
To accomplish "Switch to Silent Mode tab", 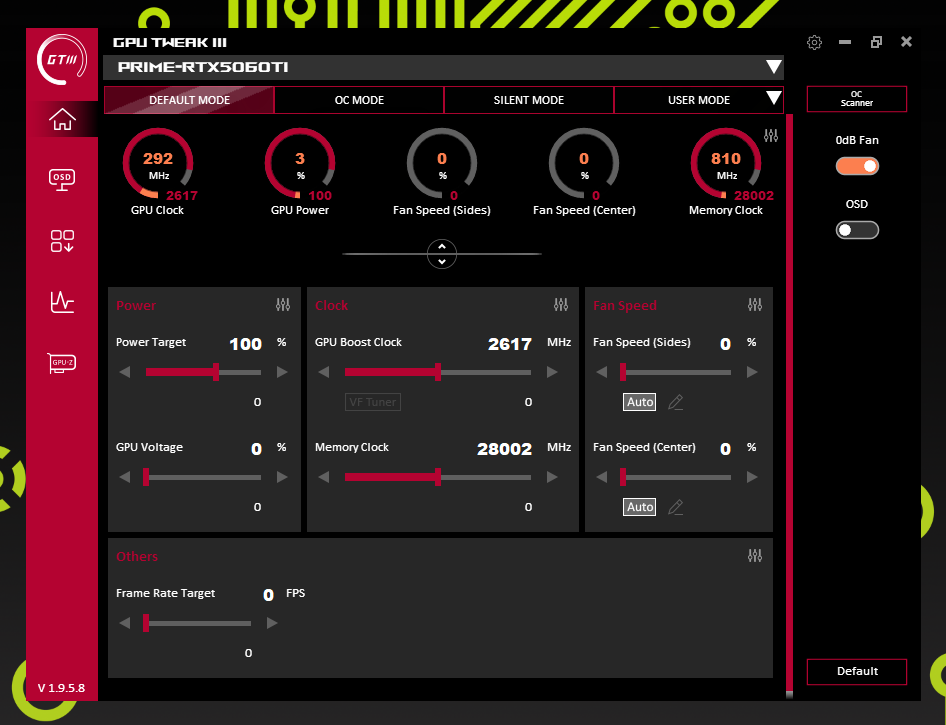I will pyautogui.click(x=529, y=100).
